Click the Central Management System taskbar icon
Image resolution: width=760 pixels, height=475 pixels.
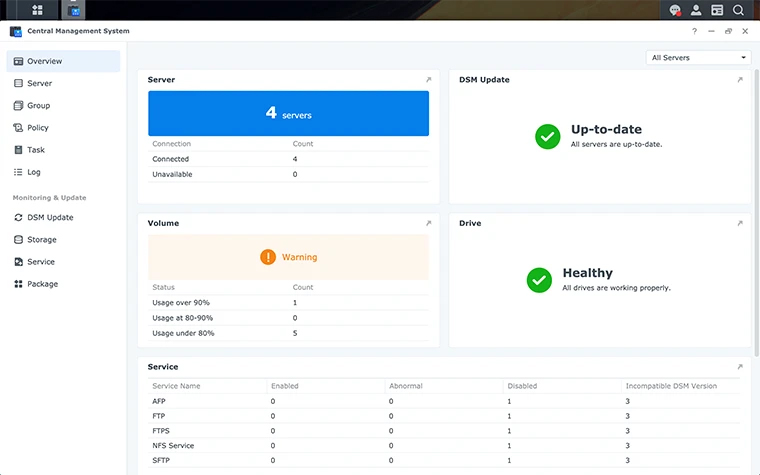pos(73,10)
